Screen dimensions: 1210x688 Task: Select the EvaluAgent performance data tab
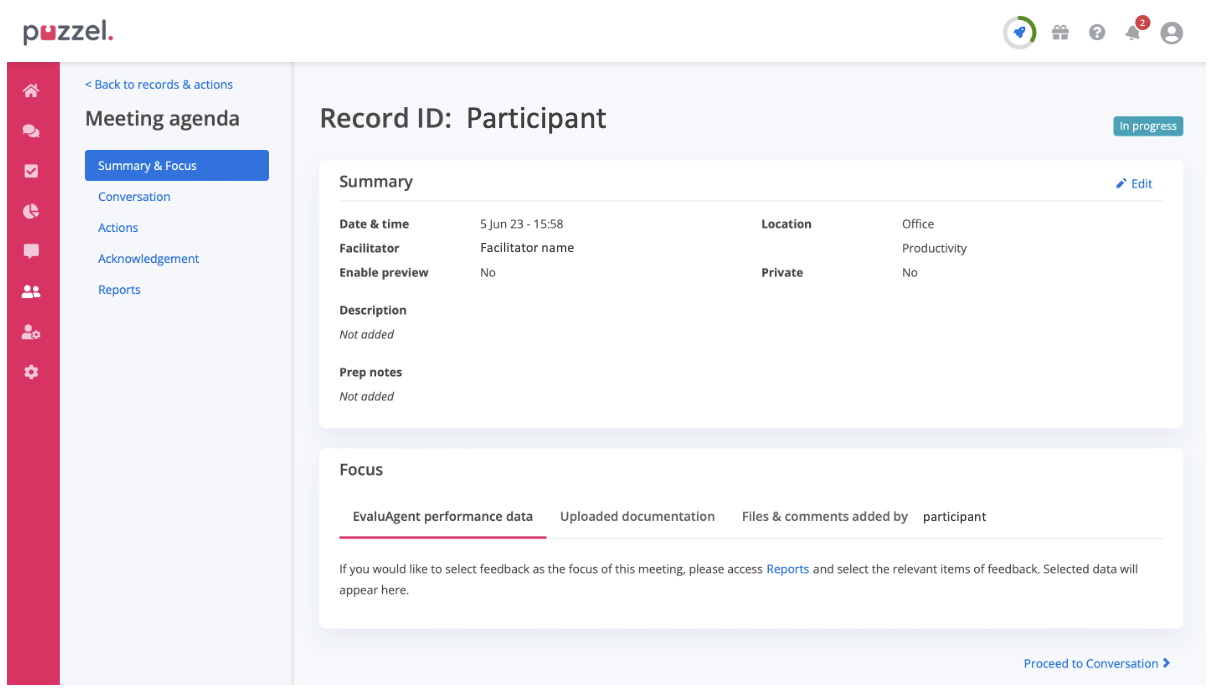point(442,517)
